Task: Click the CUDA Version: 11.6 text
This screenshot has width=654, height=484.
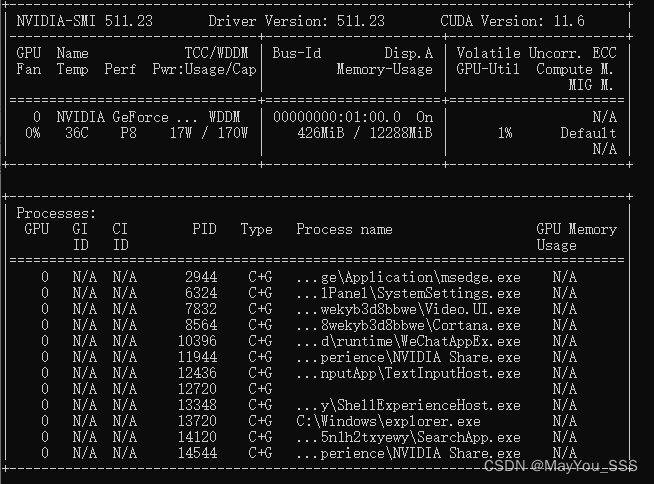Action: 512,21
